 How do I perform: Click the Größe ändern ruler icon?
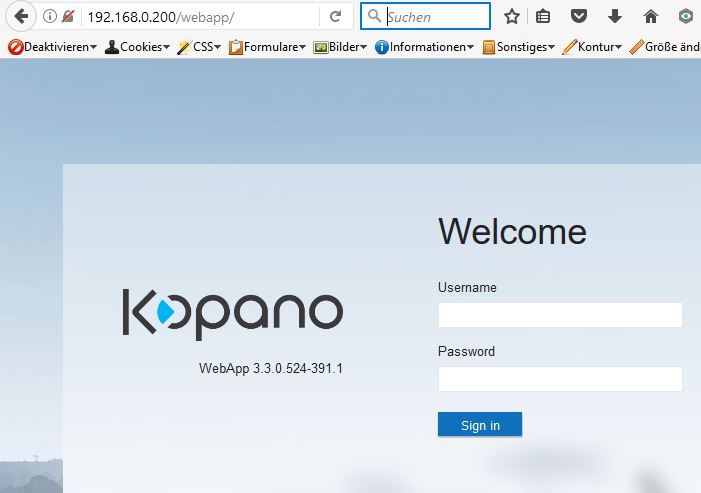[x=636, y=47]
